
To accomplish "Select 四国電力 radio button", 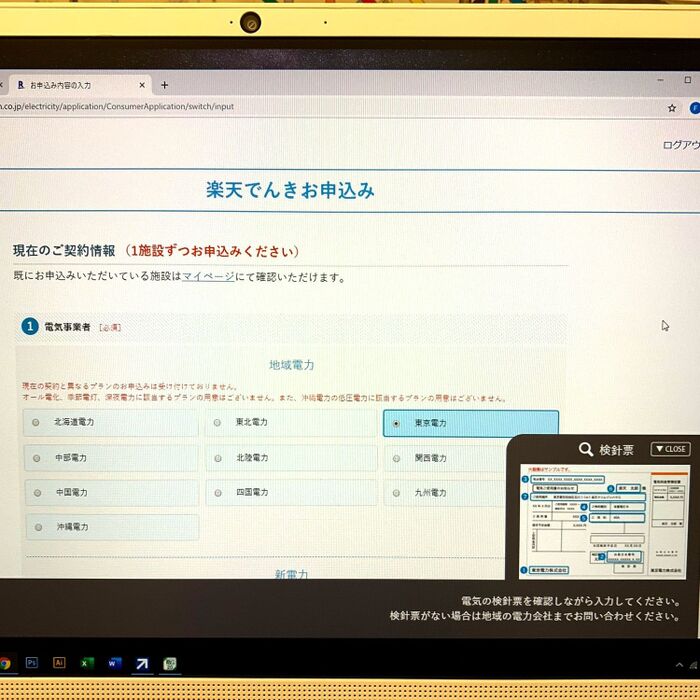I will pyautogui.click(x=218, y=493).
